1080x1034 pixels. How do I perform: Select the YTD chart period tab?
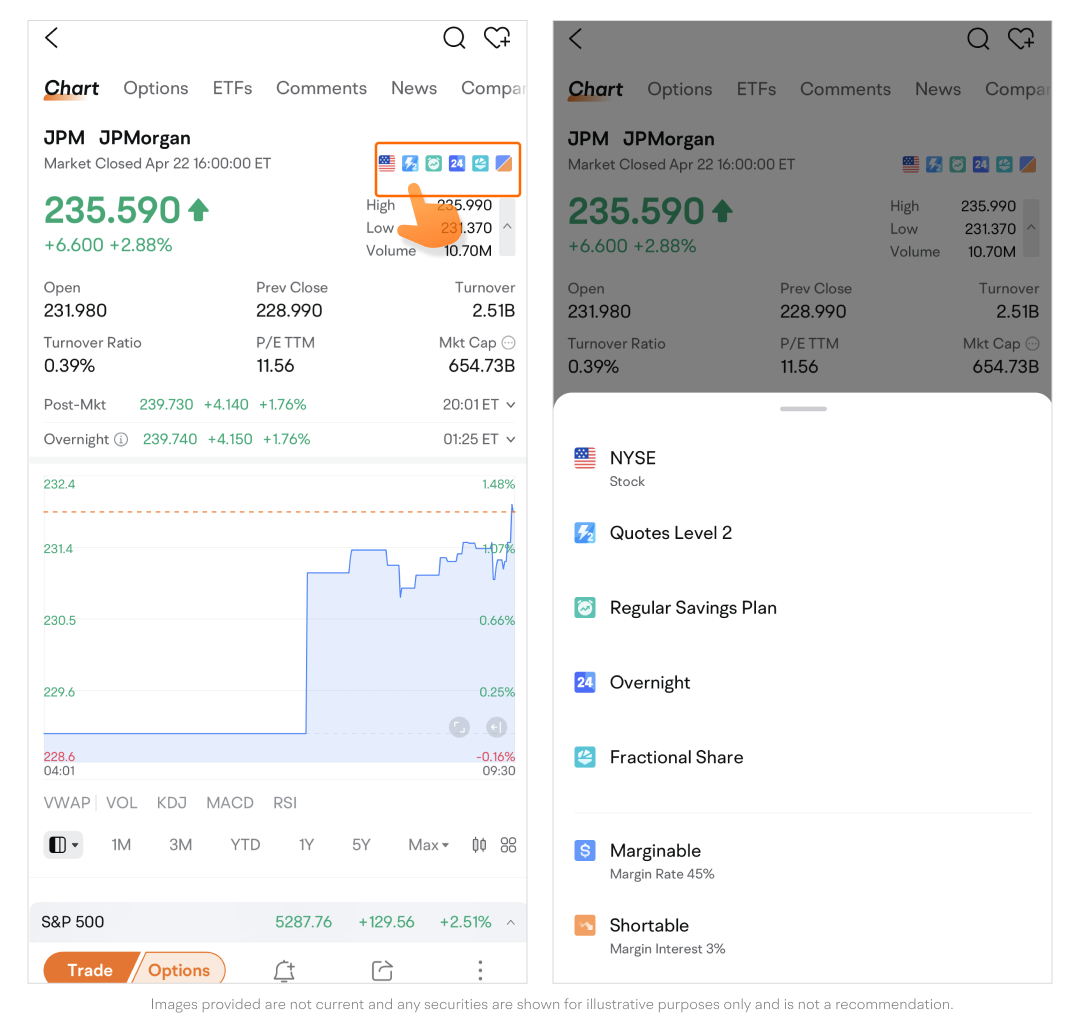point(245,845)
